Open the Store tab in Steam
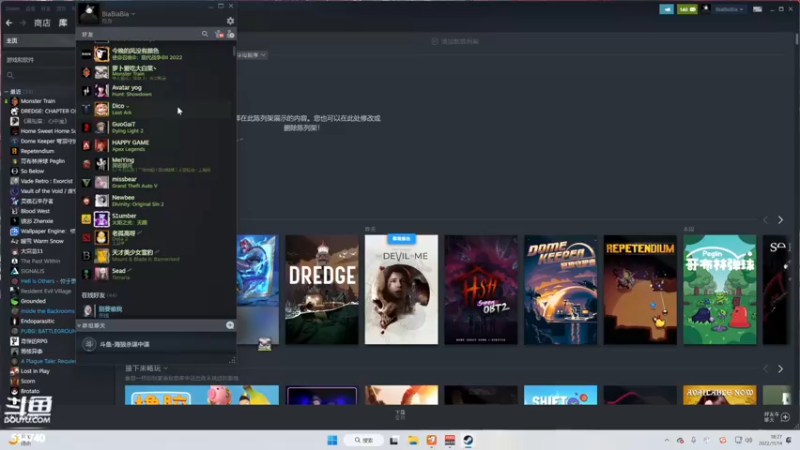This screenshot has height=450, width=800. 42,23
